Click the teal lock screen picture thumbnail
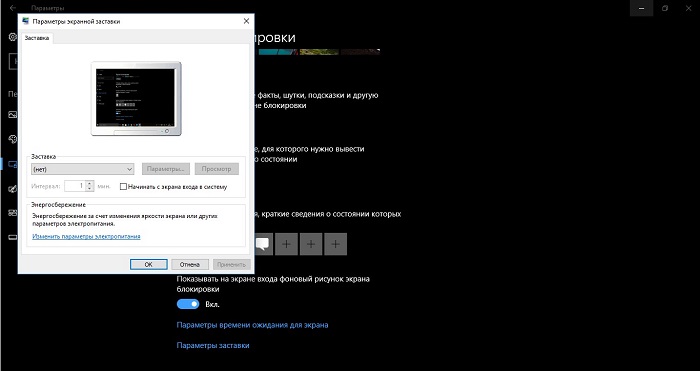This screenshot has height=371, width=700. coord(279,52)
